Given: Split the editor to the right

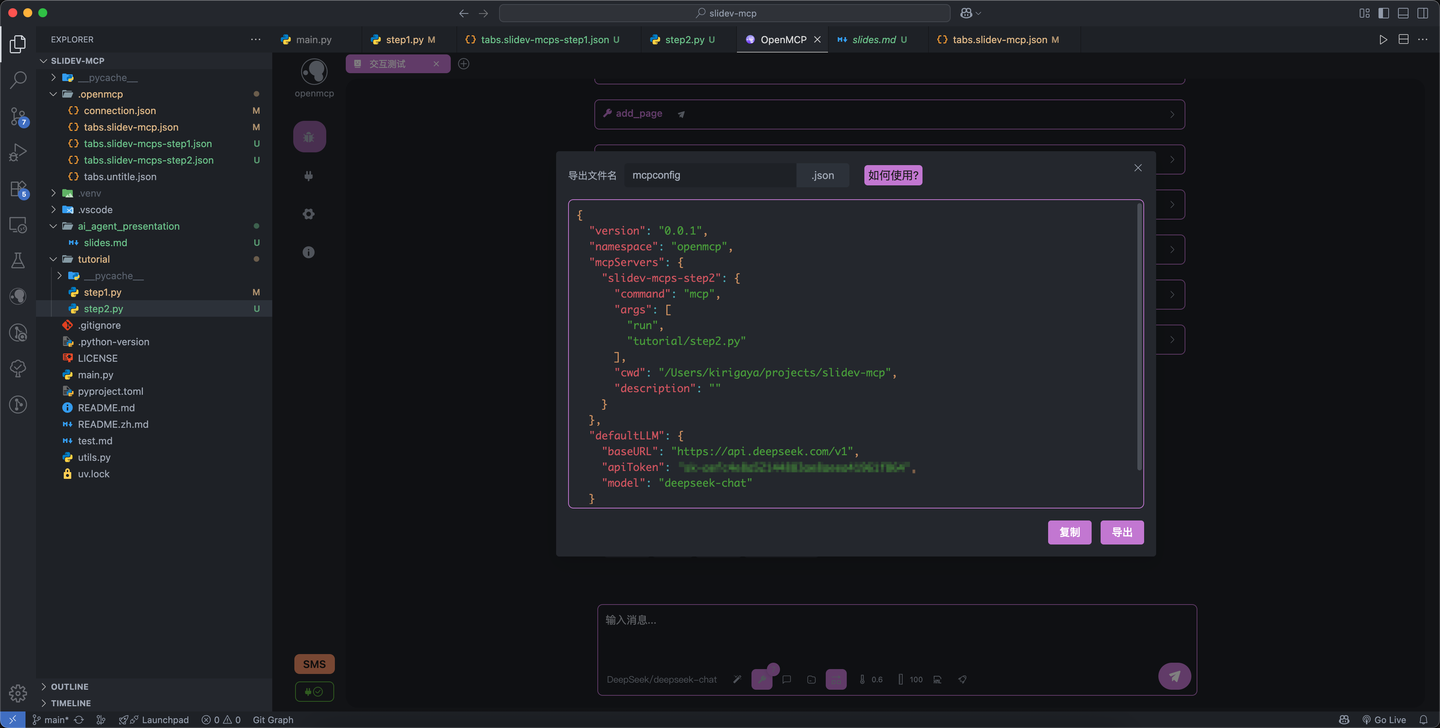Looking at the screenshot, I should (x=1403, y=40).
